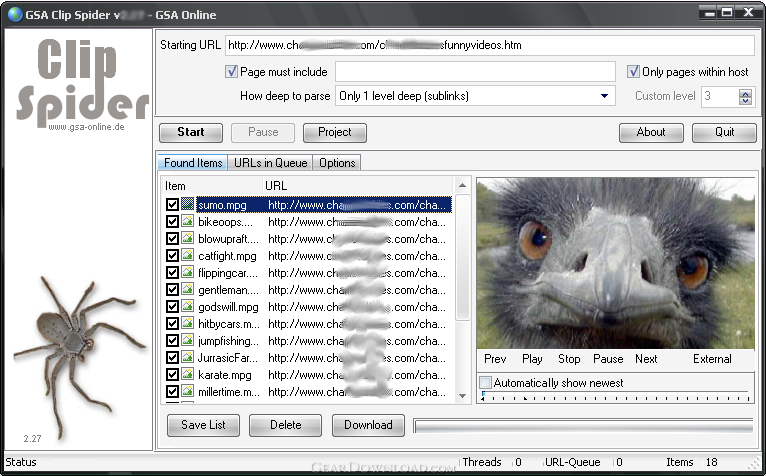Image resolution: width=766 pixels, height=476 pixels.
Task: Click the Download button
Action: point(368,425)
